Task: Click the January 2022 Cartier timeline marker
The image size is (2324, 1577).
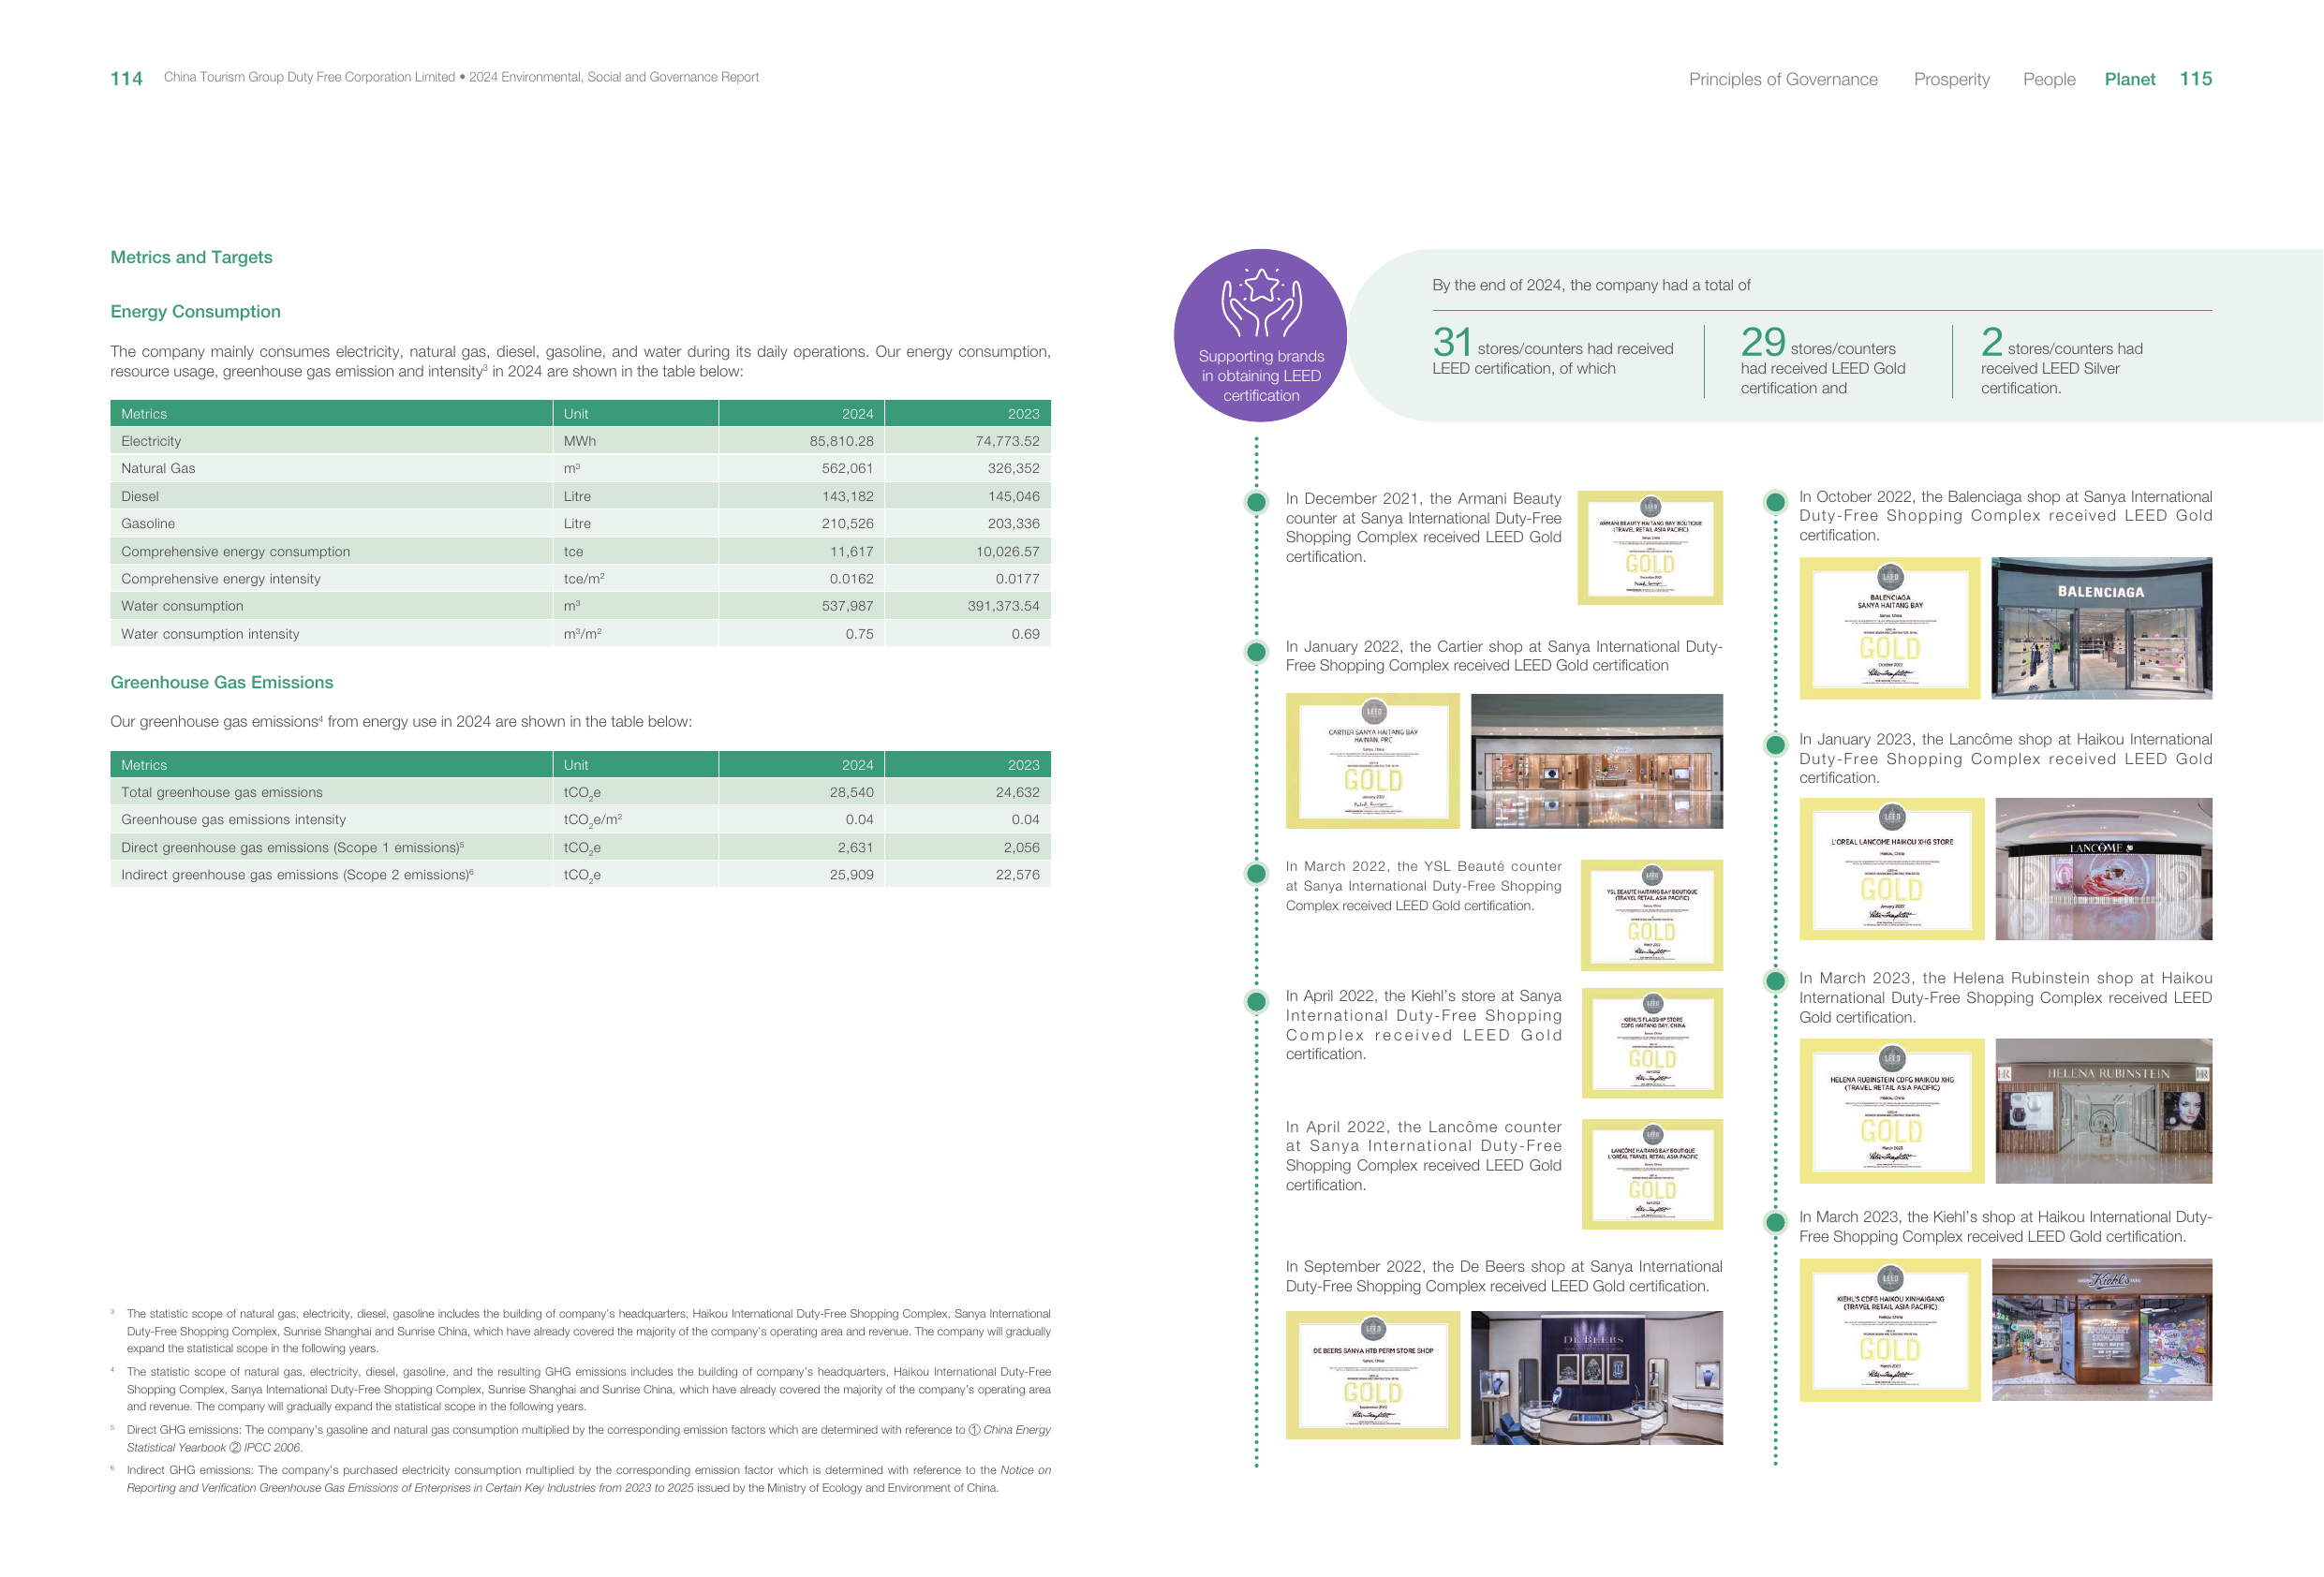Action: tap(1256, 652)
